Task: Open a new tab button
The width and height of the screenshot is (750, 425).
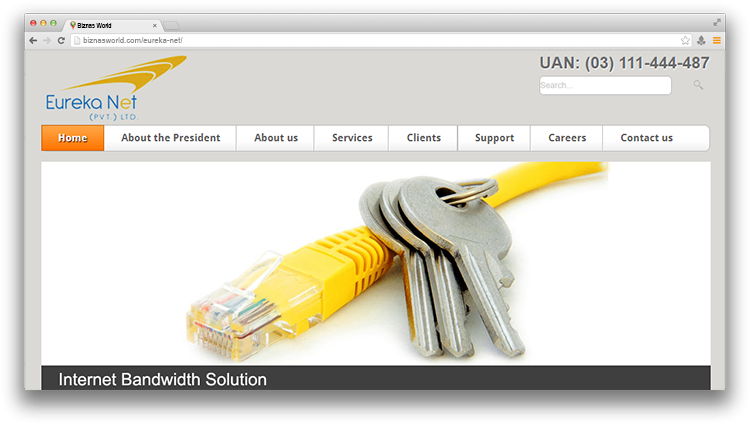Action: (171, 25)
